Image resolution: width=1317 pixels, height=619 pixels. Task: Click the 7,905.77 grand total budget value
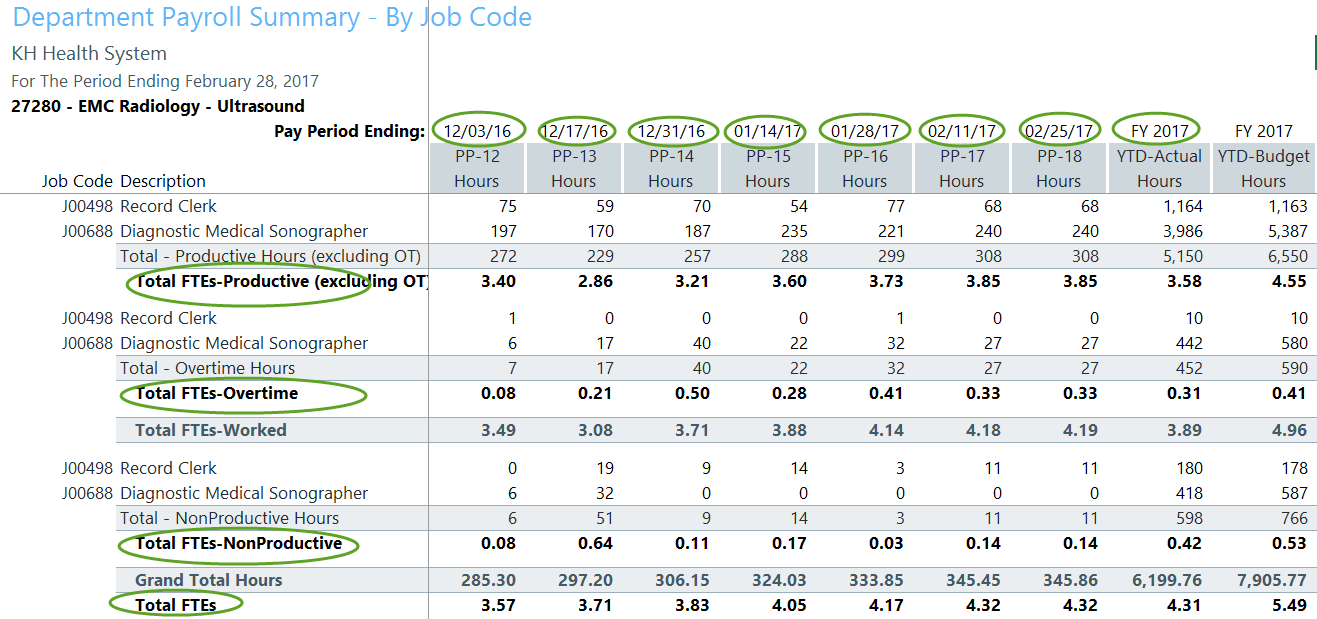coord(1264,580)
